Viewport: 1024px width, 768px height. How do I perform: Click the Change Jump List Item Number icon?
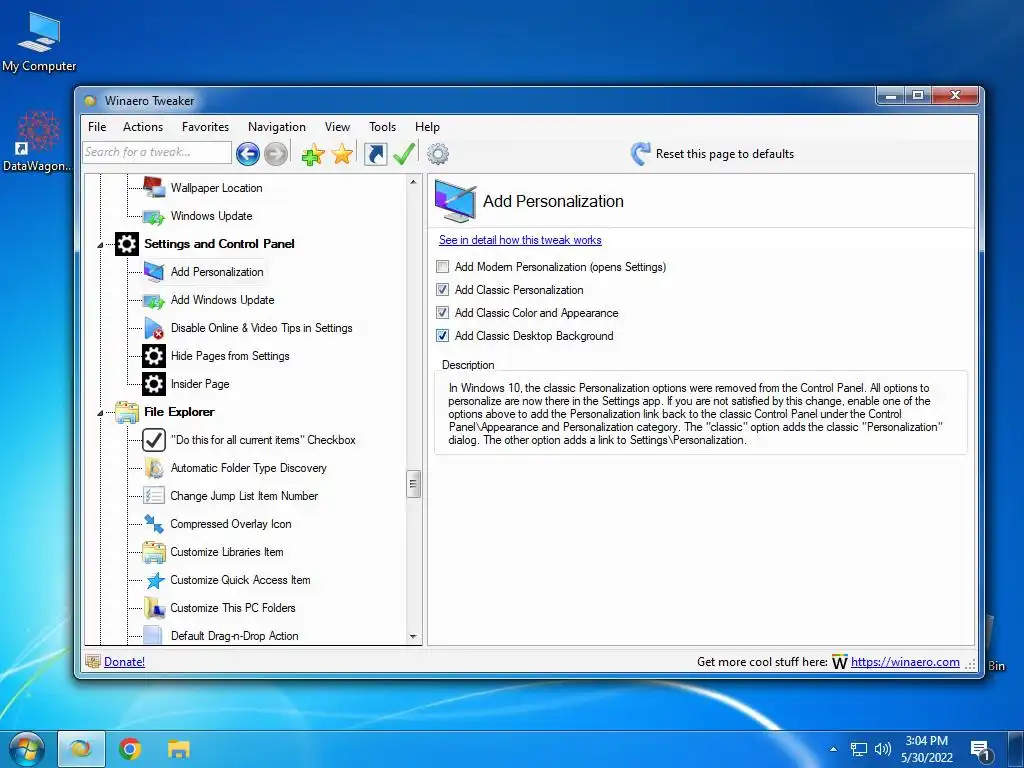coord(154,496)
